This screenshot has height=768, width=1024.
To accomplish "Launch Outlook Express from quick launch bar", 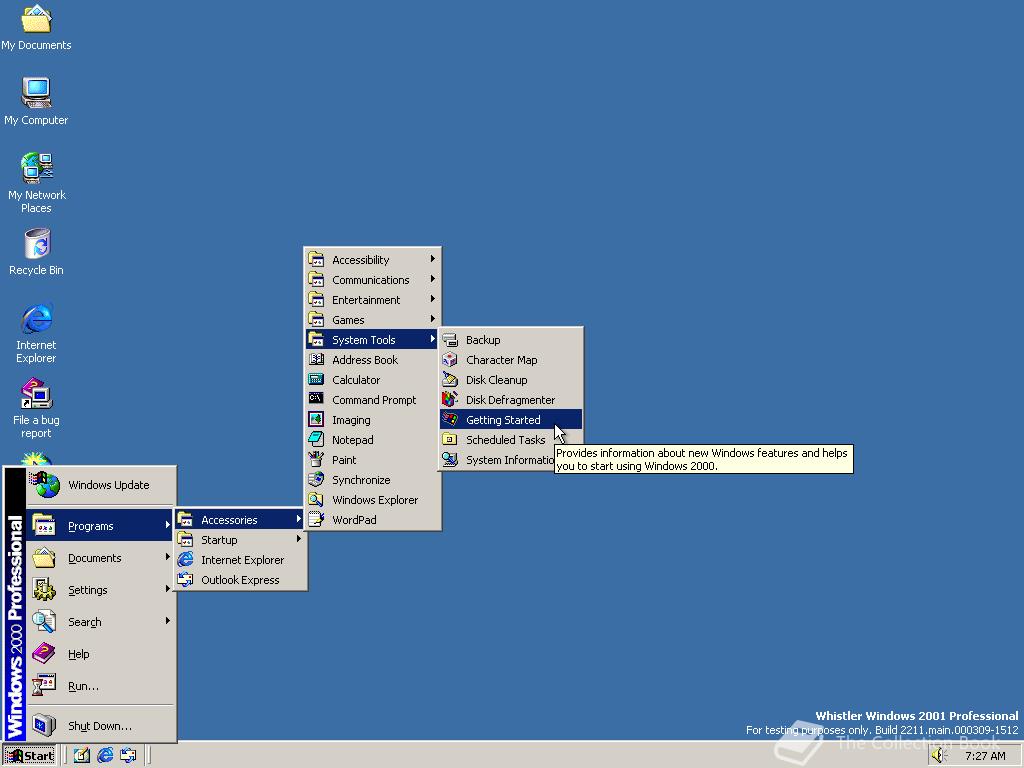I will click(128, 756).
